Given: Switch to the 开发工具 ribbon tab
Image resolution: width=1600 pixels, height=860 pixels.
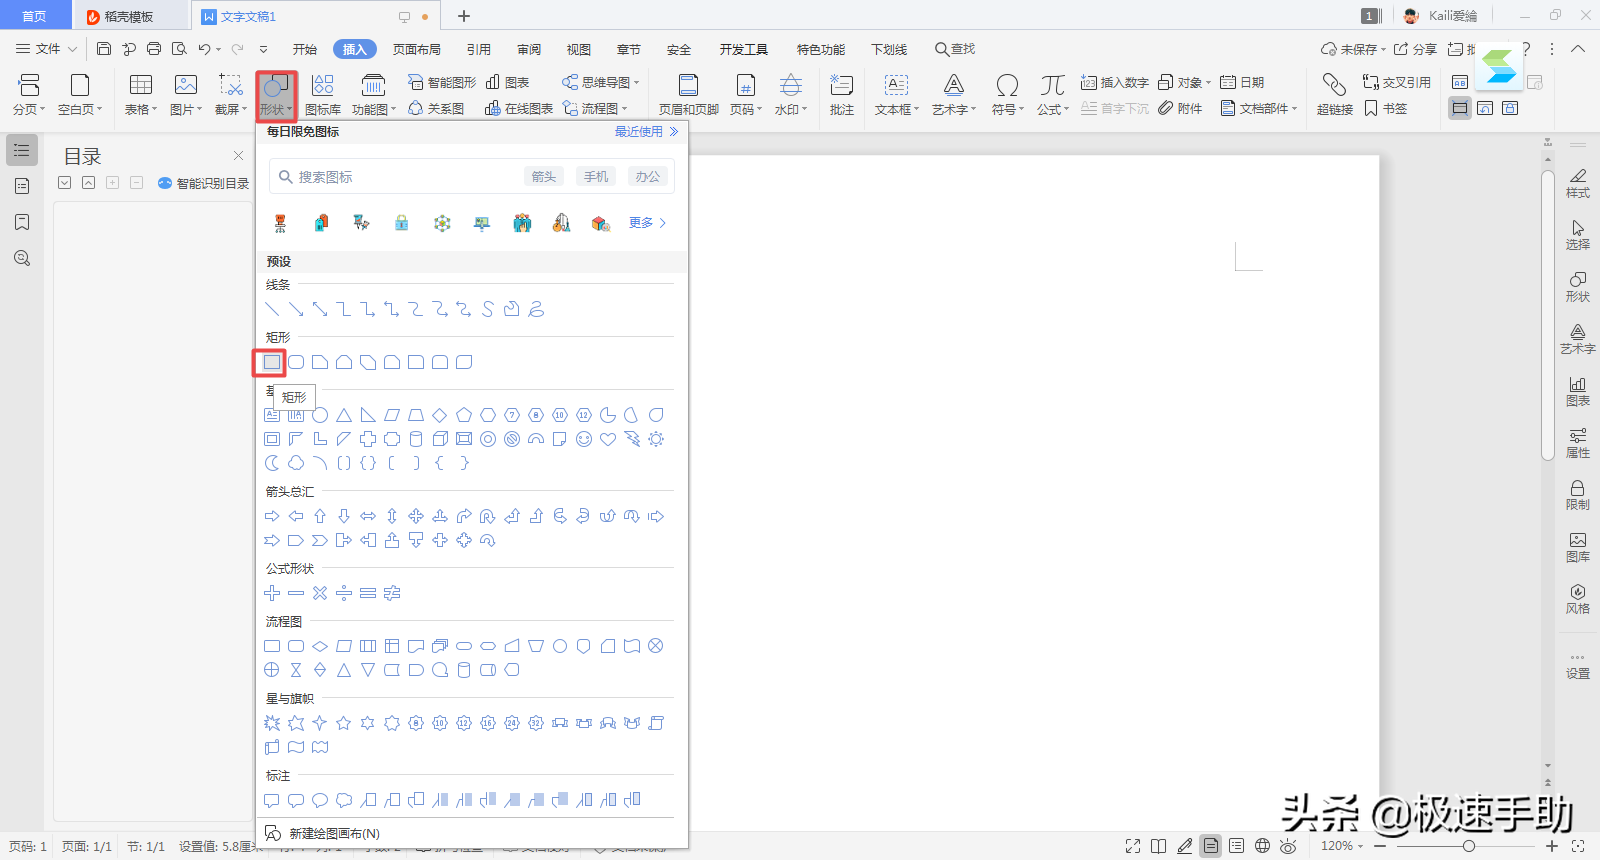Looking at the screenshot, I should click(744, 49).
